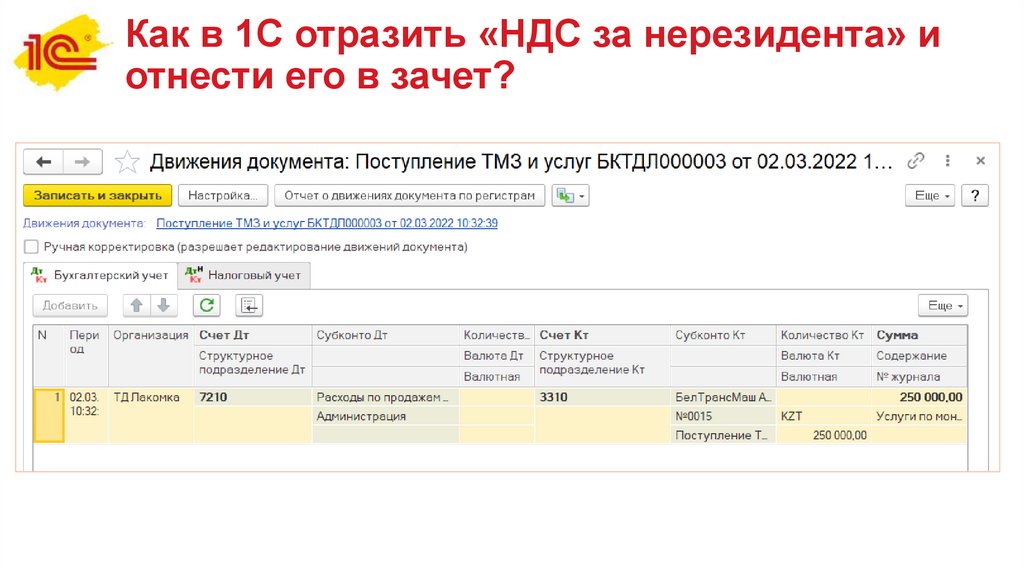Viewport: 1024px width, 574px height.
Task: Select cell 'БелТрансМаш А...'
Action: click(x=723, y=397)
